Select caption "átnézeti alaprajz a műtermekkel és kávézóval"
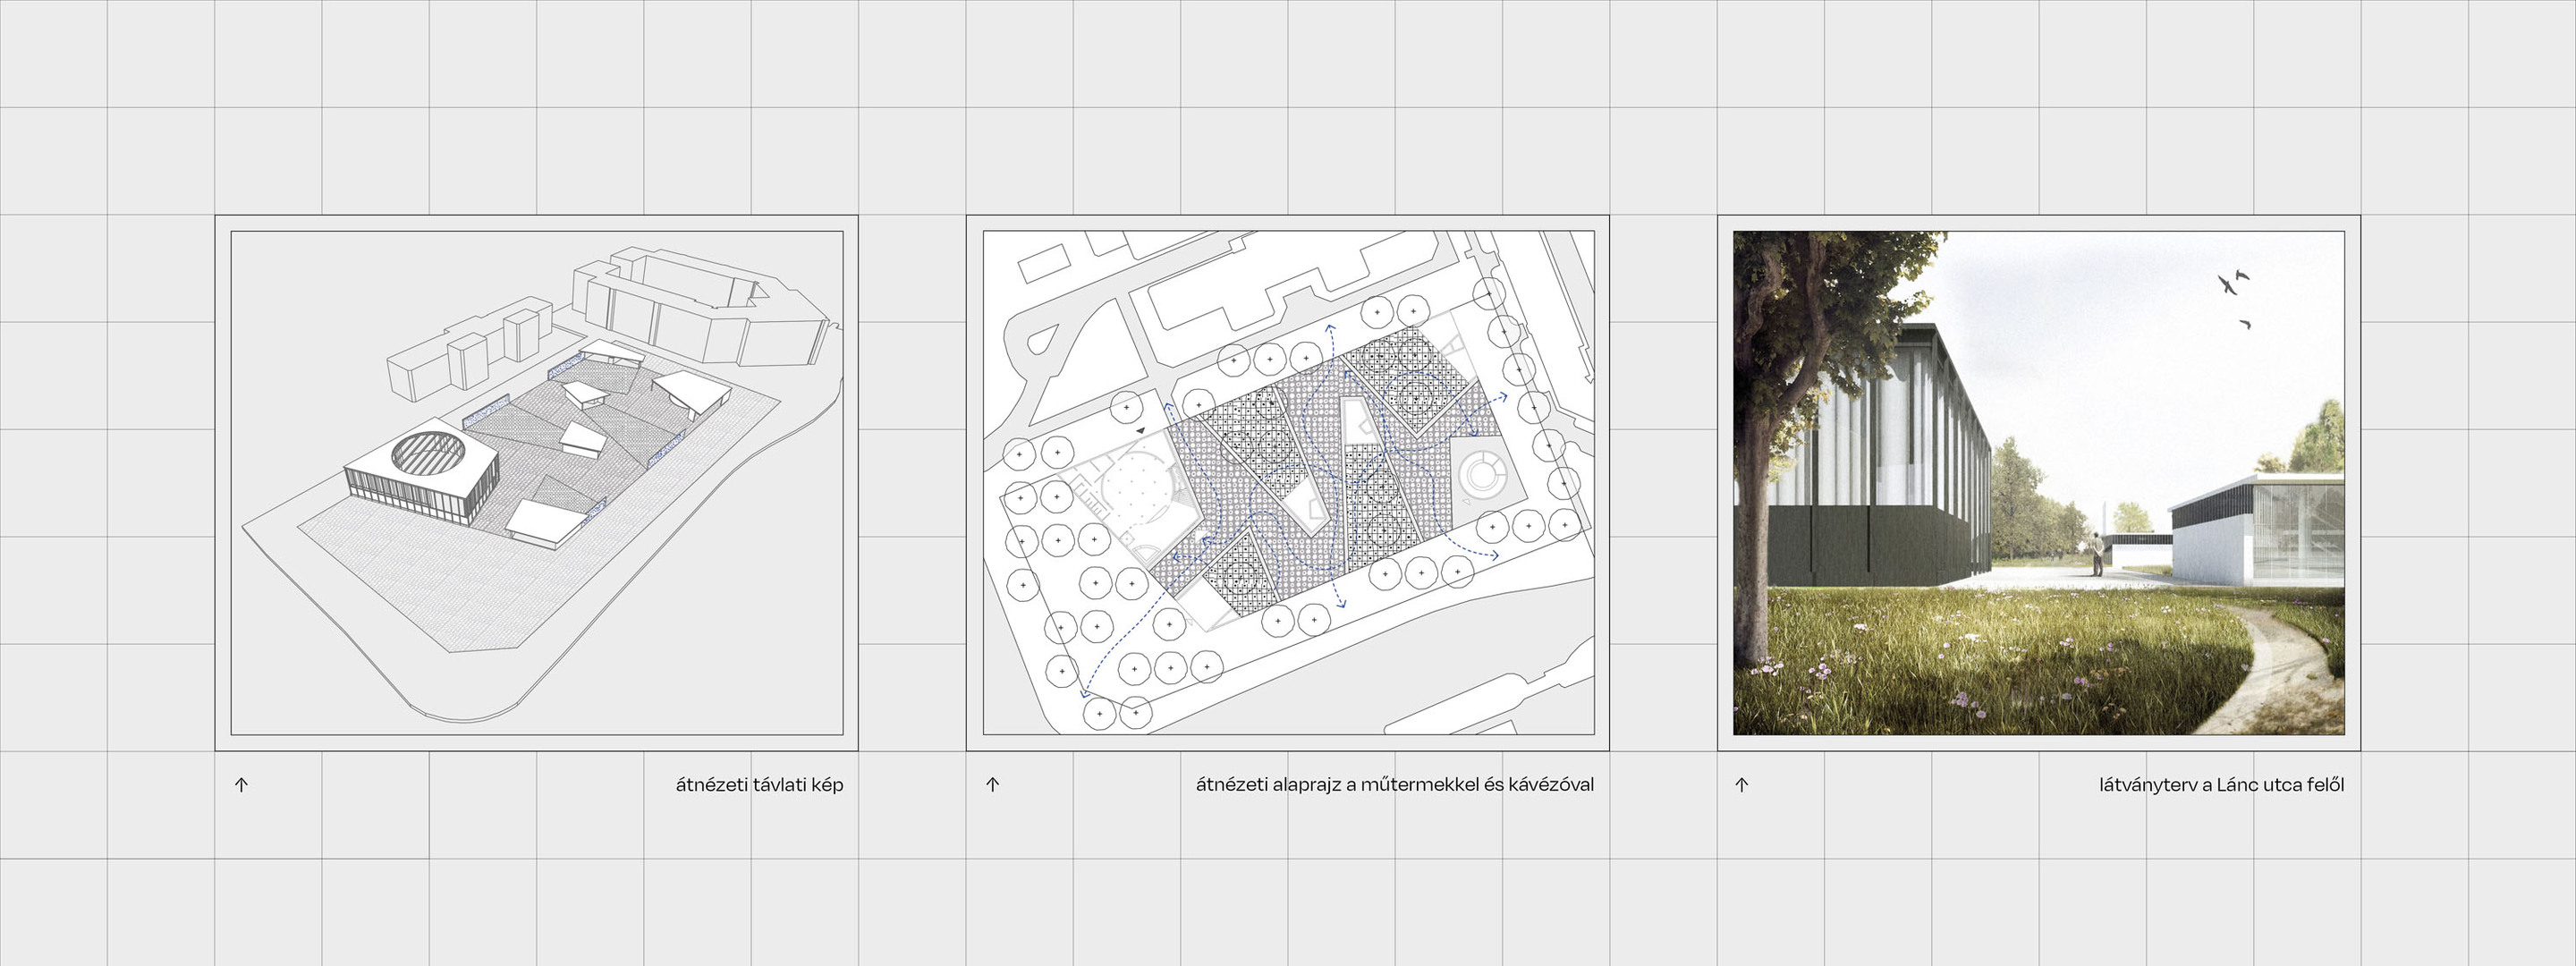The width and height of the screenshot is (2576, 966). [1395, 785]
